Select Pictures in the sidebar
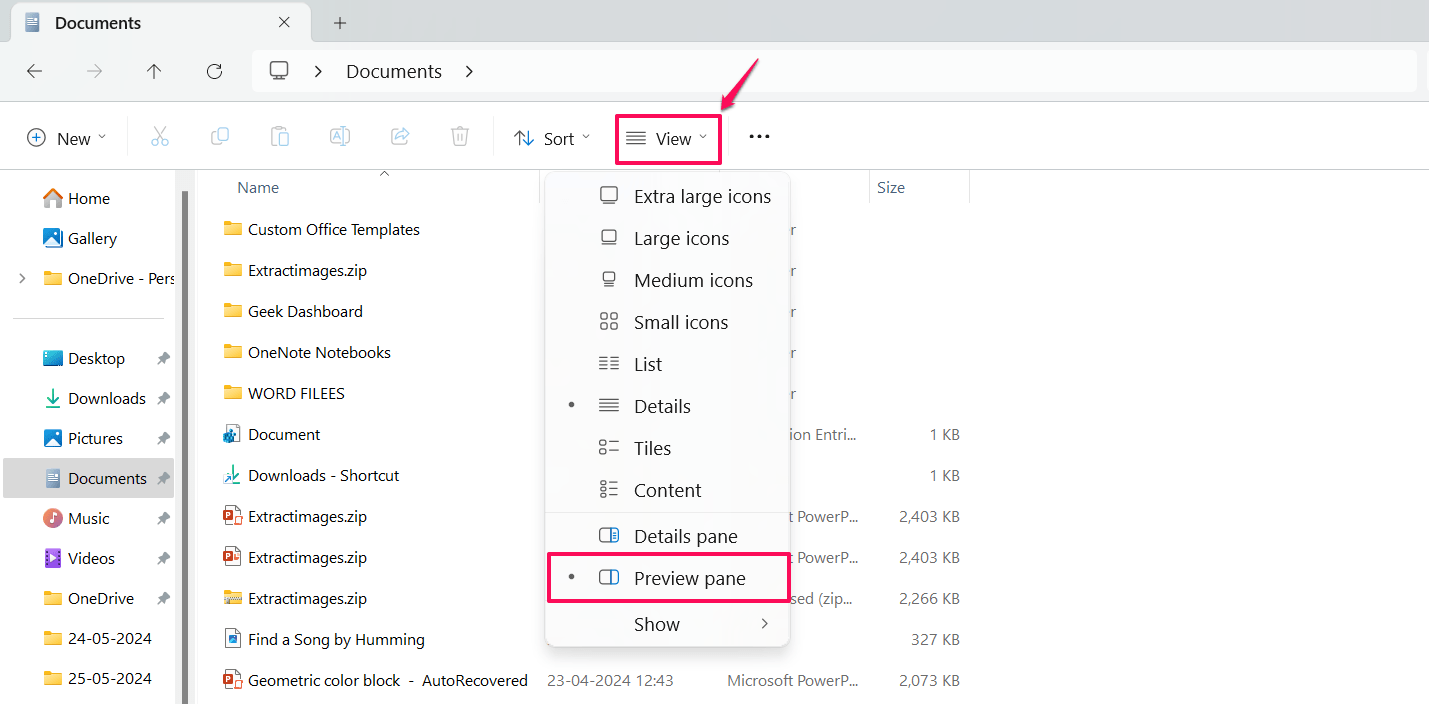This screenshot has height=704, width=1429. [83, 438]
